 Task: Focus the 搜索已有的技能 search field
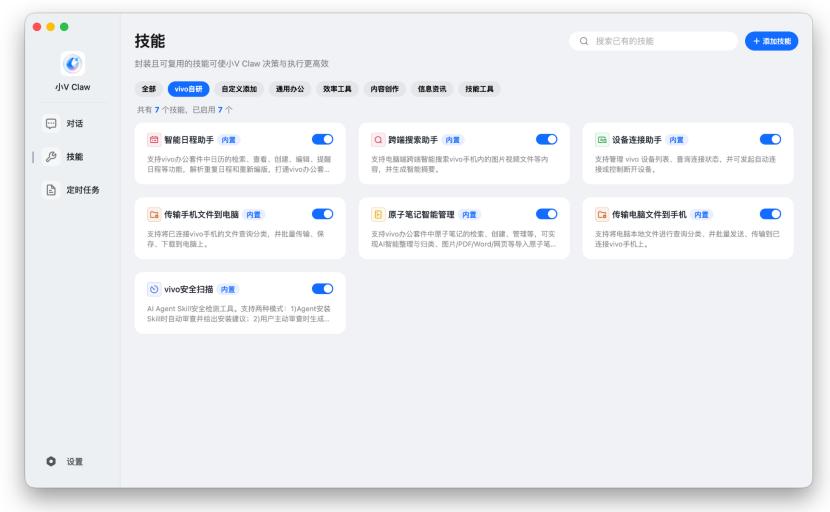click(x=653, y=41)
